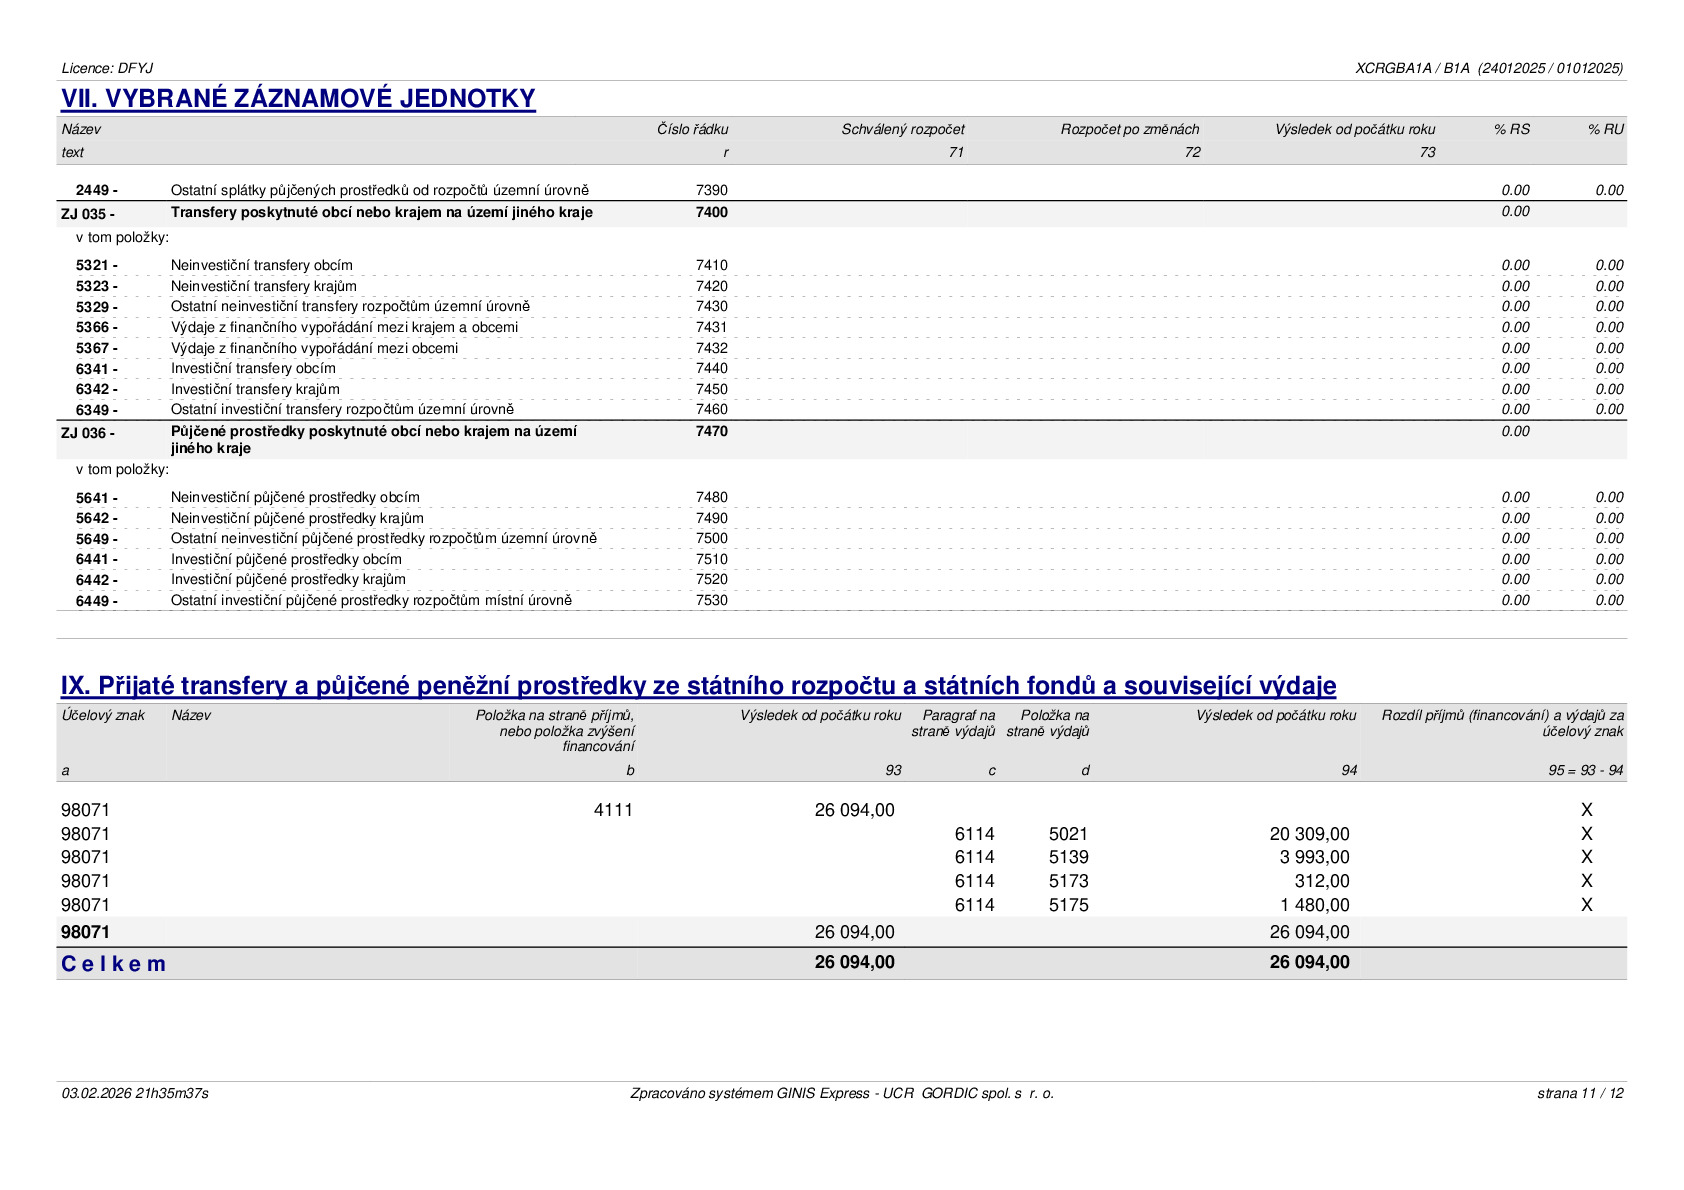
Task: Click položka 5175 in expenditure column
Action: [x=1069, y=905]
